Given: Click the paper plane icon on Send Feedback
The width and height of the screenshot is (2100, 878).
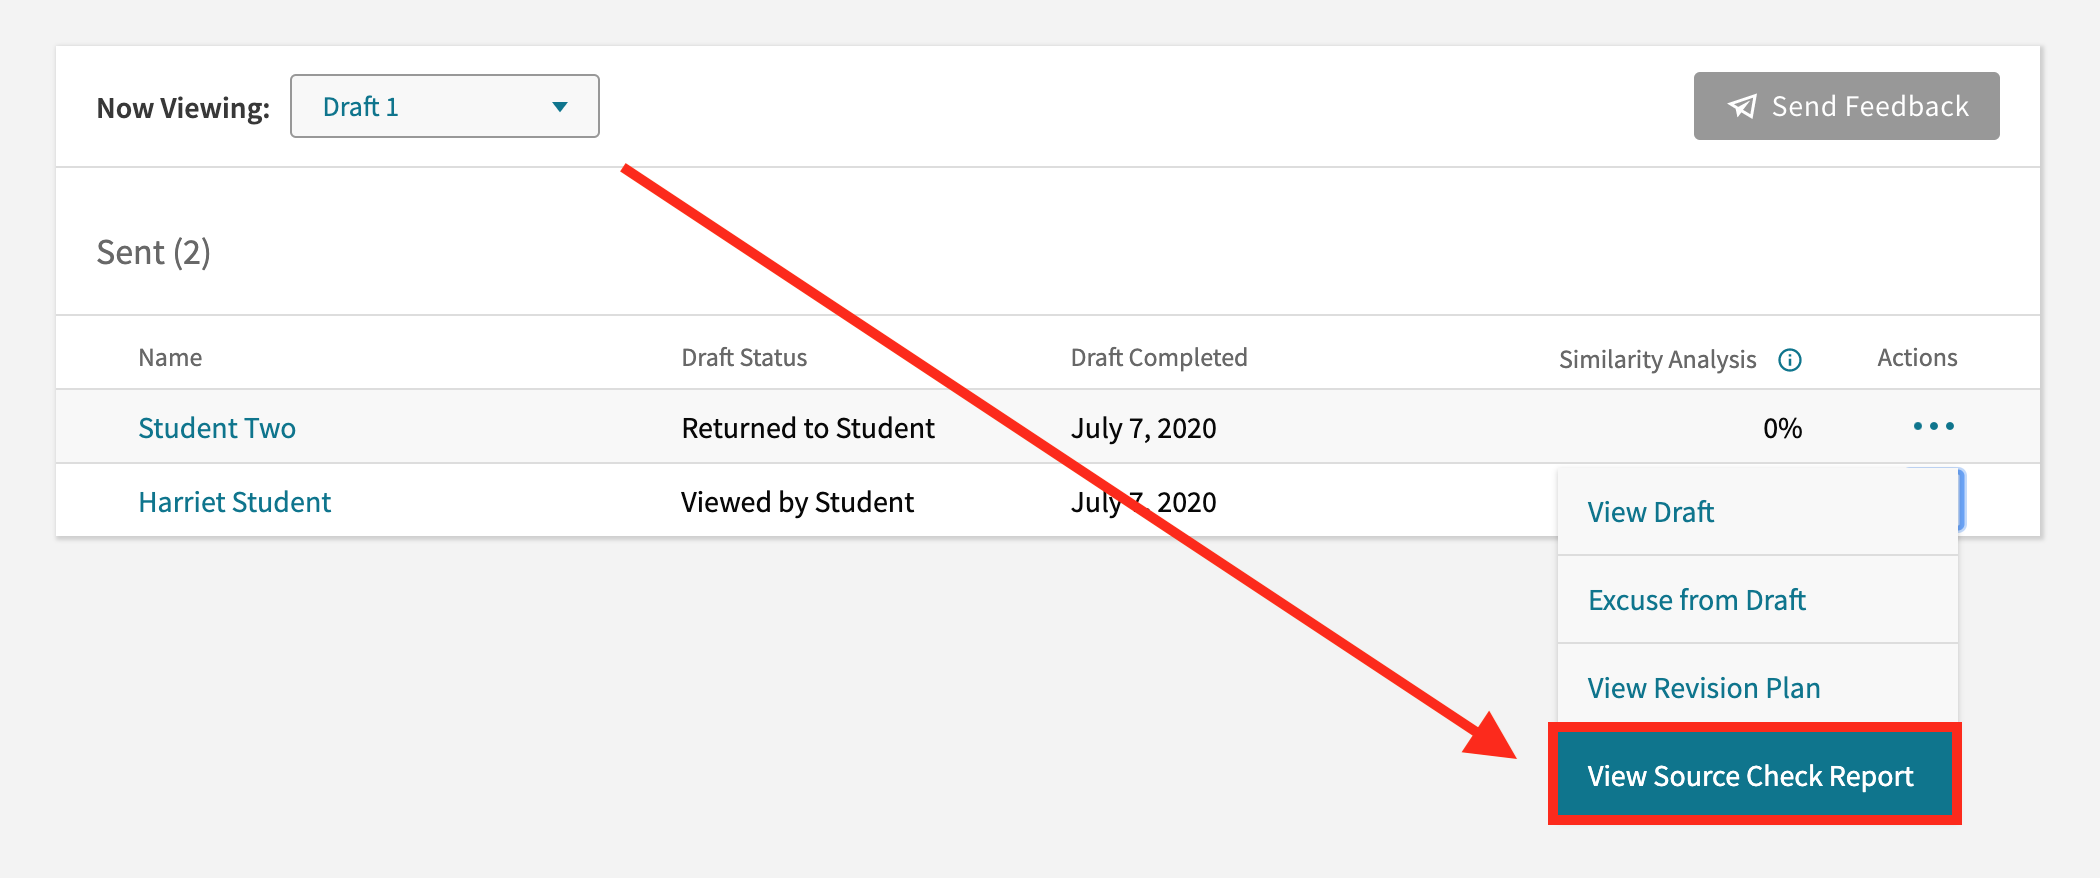Looking at the screenshot, I should point(1742,105).
